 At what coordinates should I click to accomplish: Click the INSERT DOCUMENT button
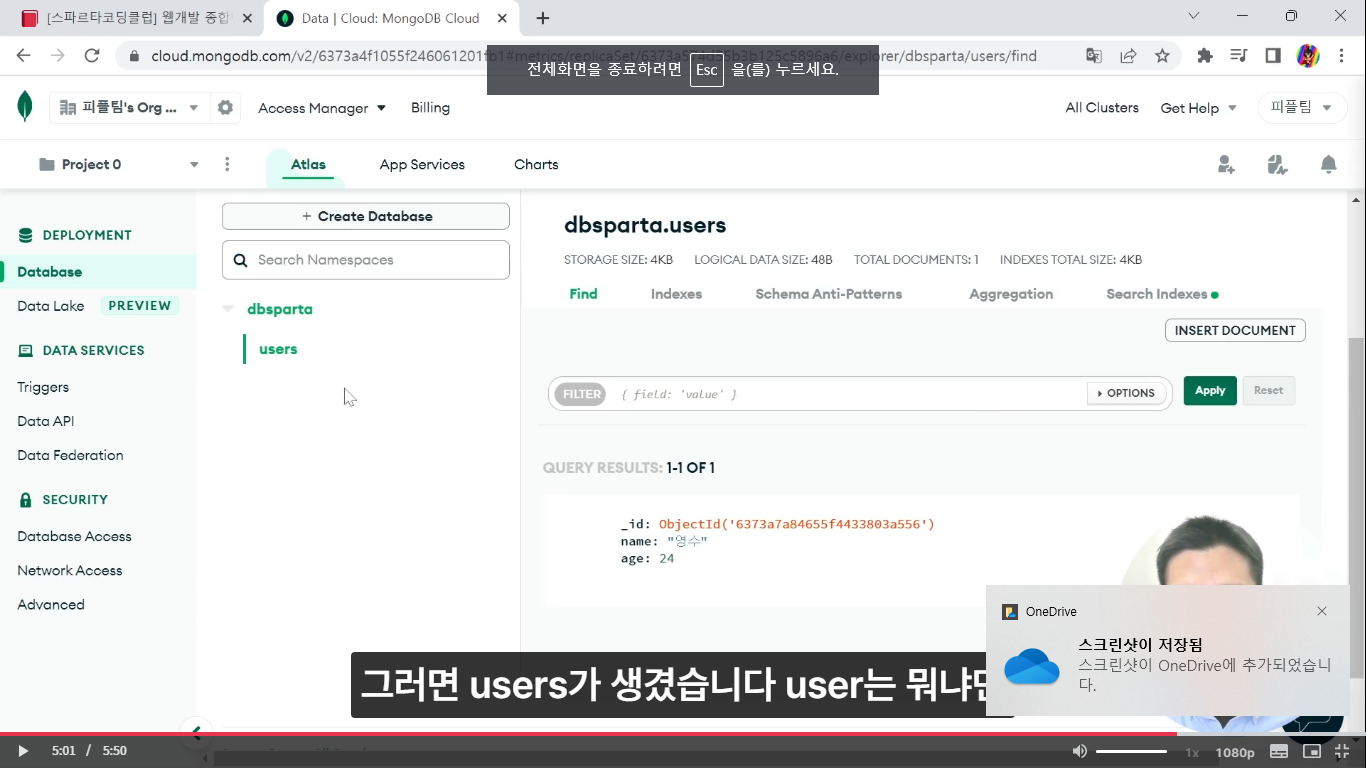1235,330
